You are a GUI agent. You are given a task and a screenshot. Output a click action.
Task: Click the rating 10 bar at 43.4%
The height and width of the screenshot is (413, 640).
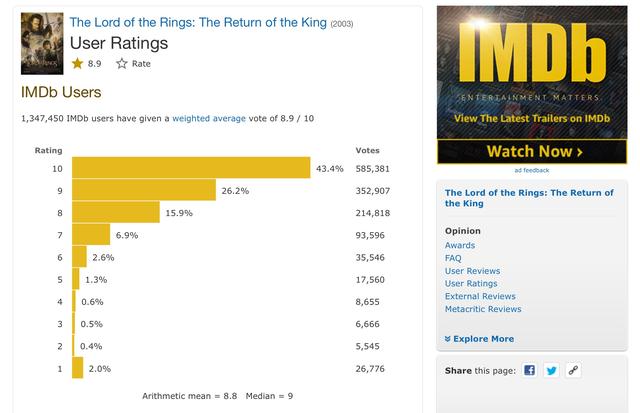coord(191,167)
